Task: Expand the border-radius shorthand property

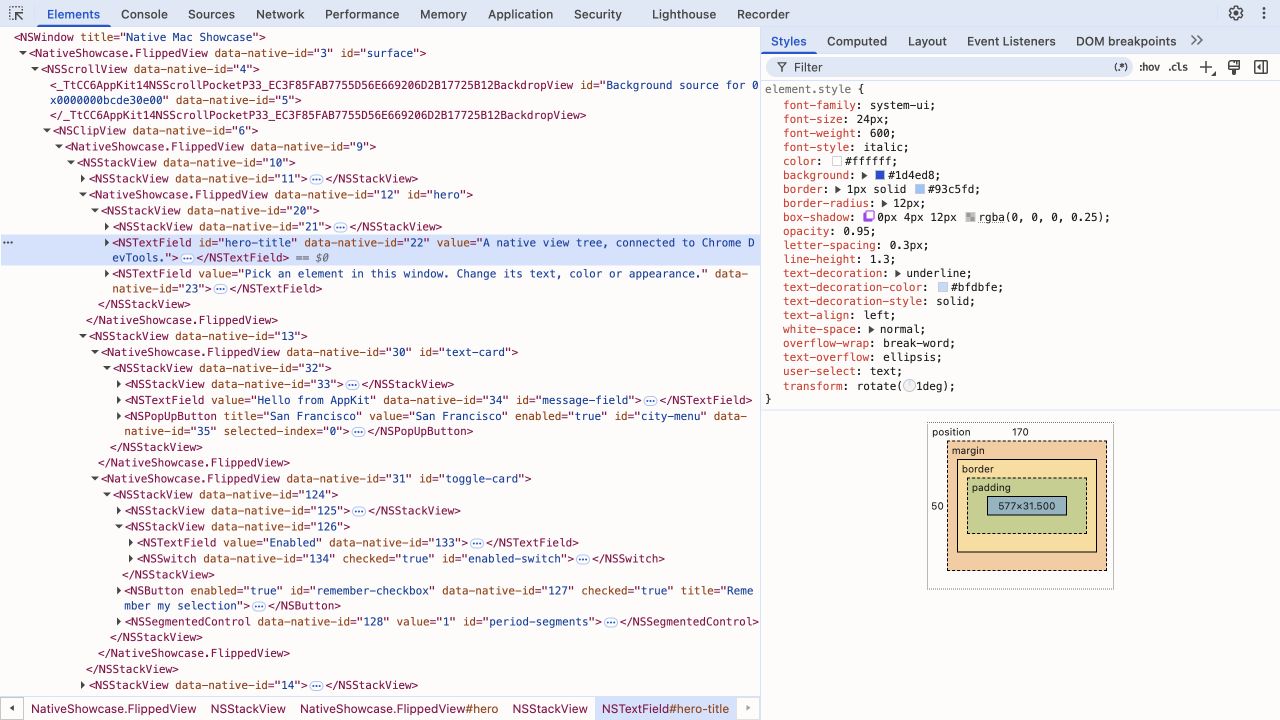Action: (x=884, y=203)
